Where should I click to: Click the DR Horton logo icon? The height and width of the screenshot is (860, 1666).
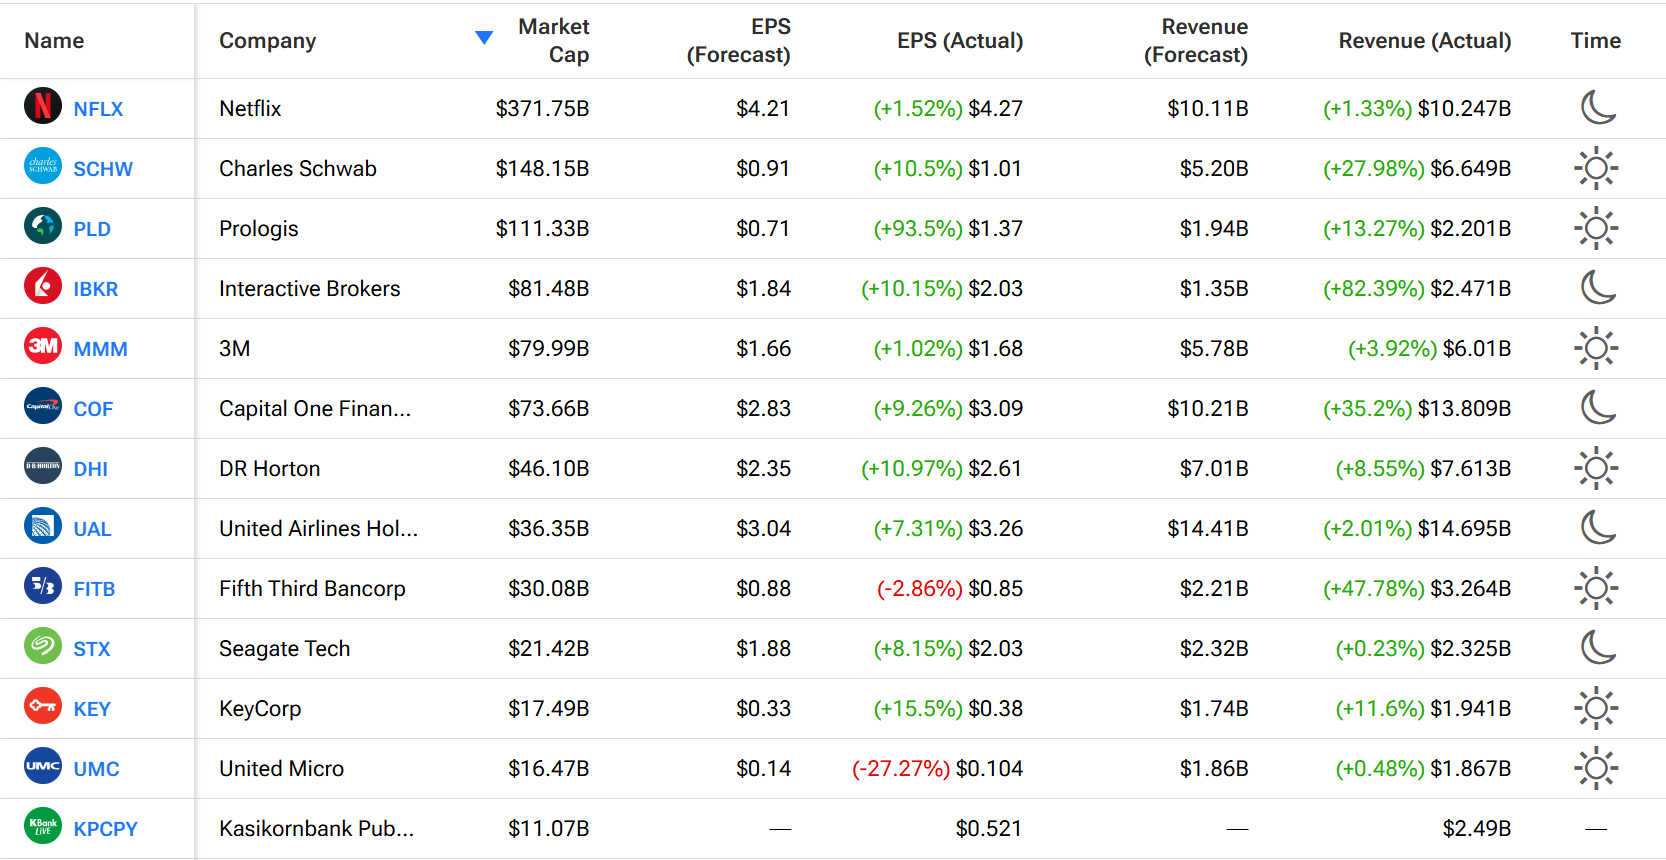(x=43, y=466)
